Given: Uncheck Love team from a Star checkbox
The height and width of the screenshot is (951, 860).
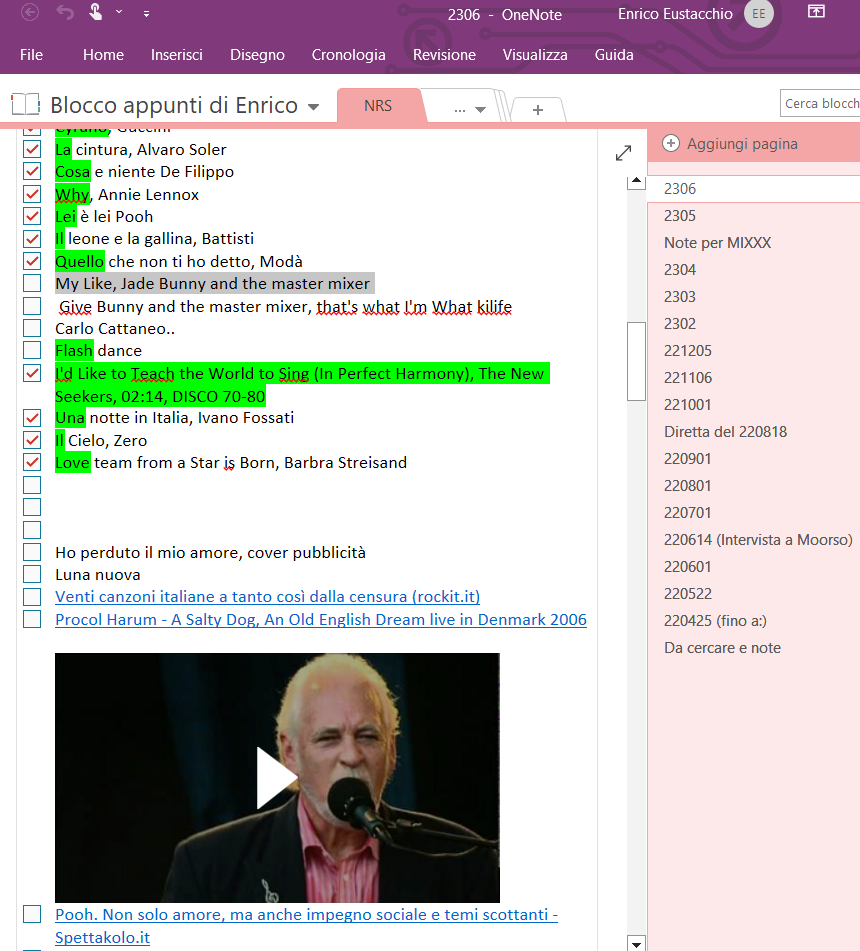Looking at the screenshot, I should [x=32, y=463].
